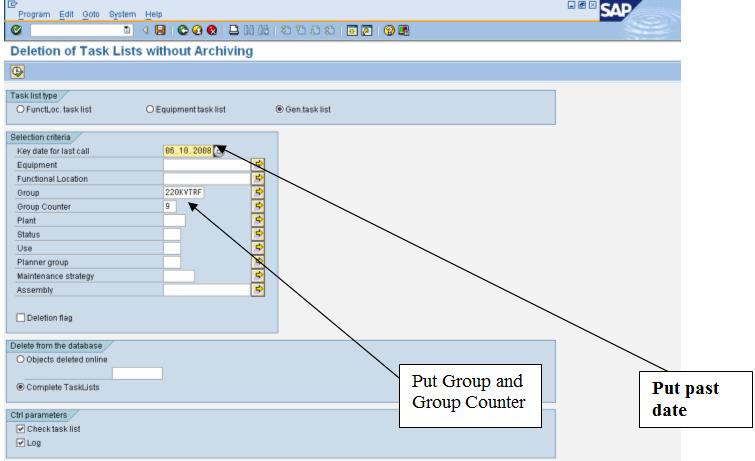The height and width of the screenshot is (461, 755).
Task: Select the Complete TaskLists option
Action: [x=20, y=387]
